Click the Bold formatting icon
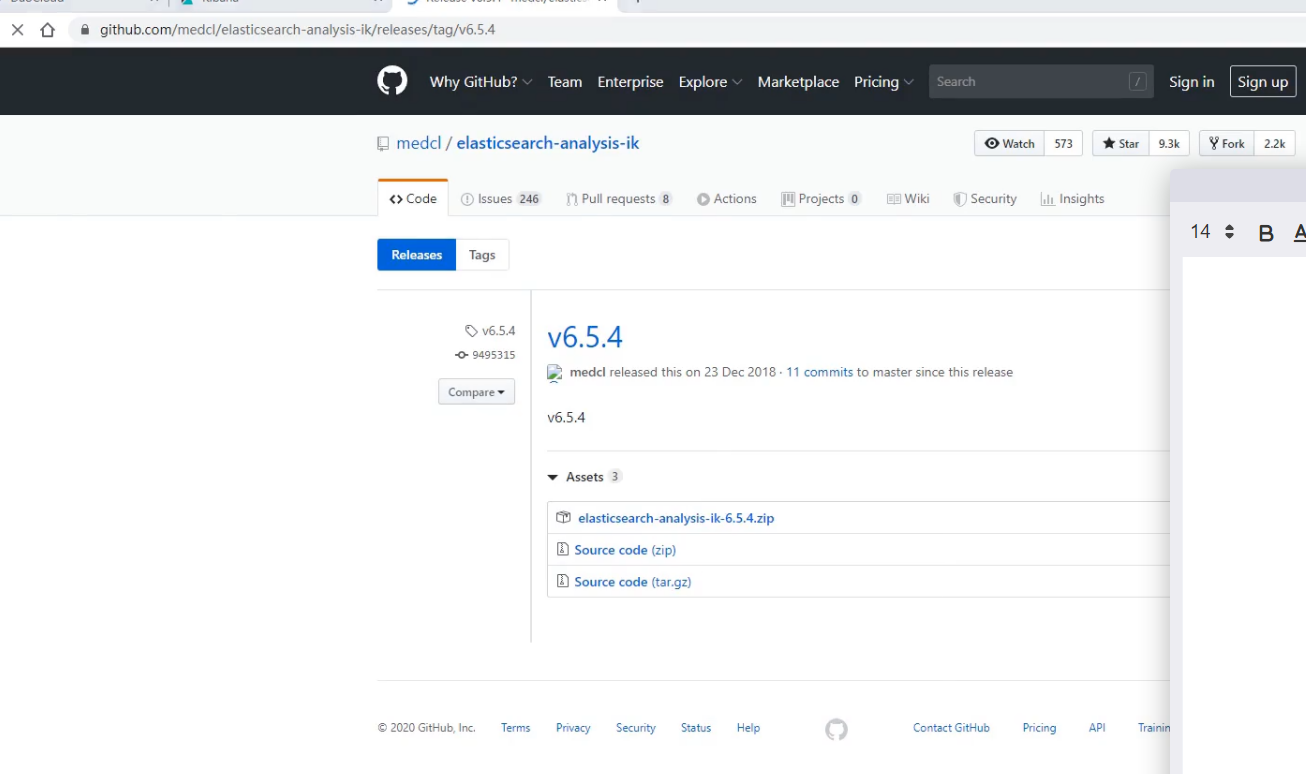Screen dimensions: 1306x774 coord(1265,233)
